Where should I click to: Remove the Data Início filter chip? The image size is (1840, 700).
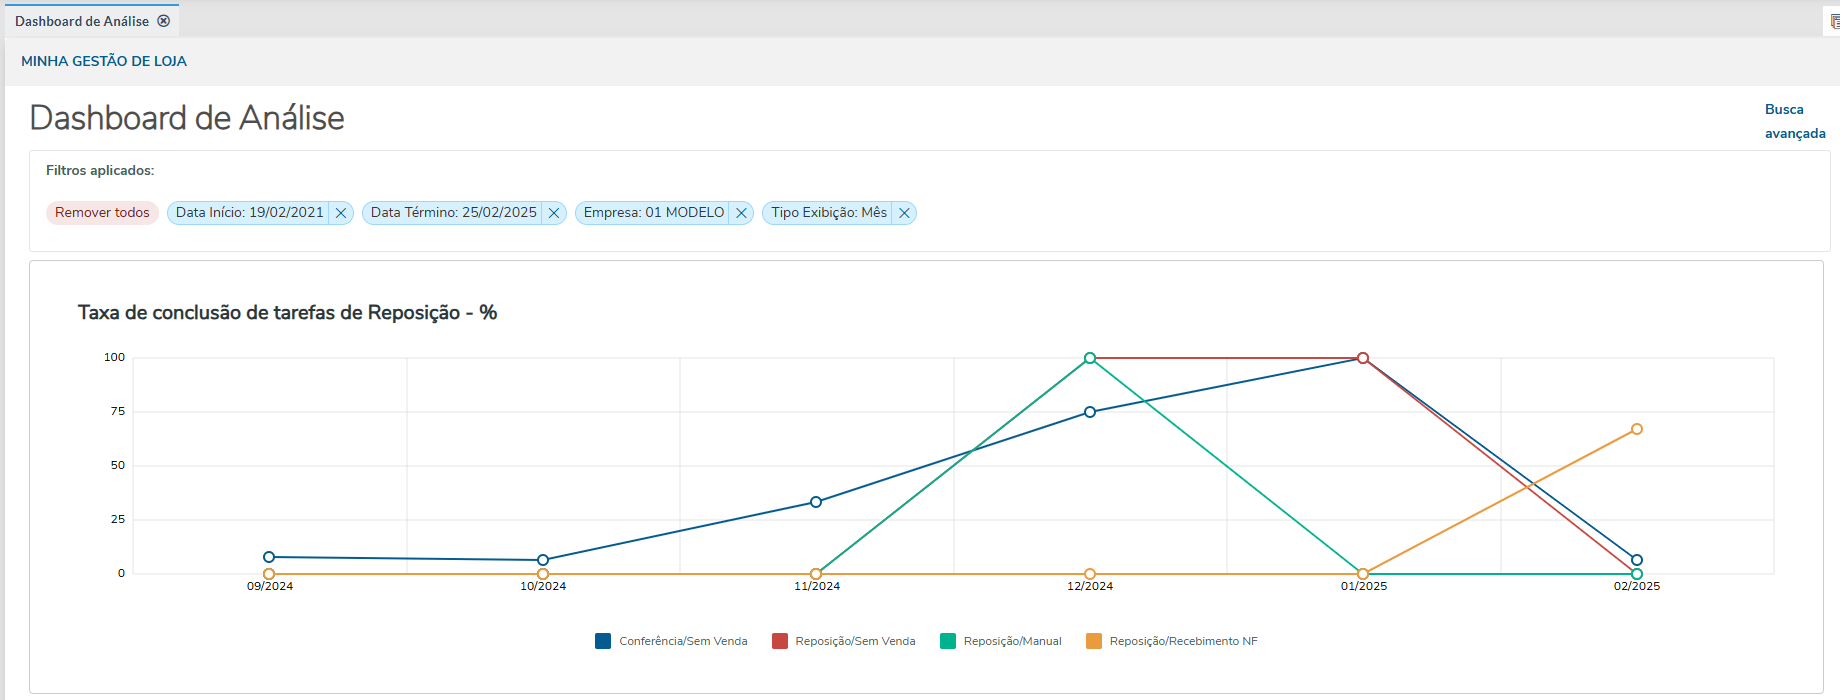pyautogui.click(x=341, y=213)
